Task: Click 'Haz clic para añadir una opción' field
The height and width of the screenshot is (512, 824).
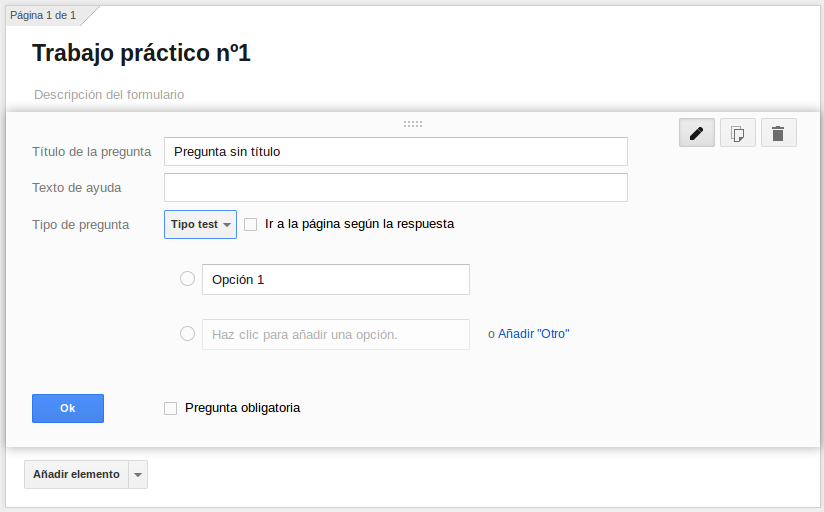Action: [x=335, y=334]
